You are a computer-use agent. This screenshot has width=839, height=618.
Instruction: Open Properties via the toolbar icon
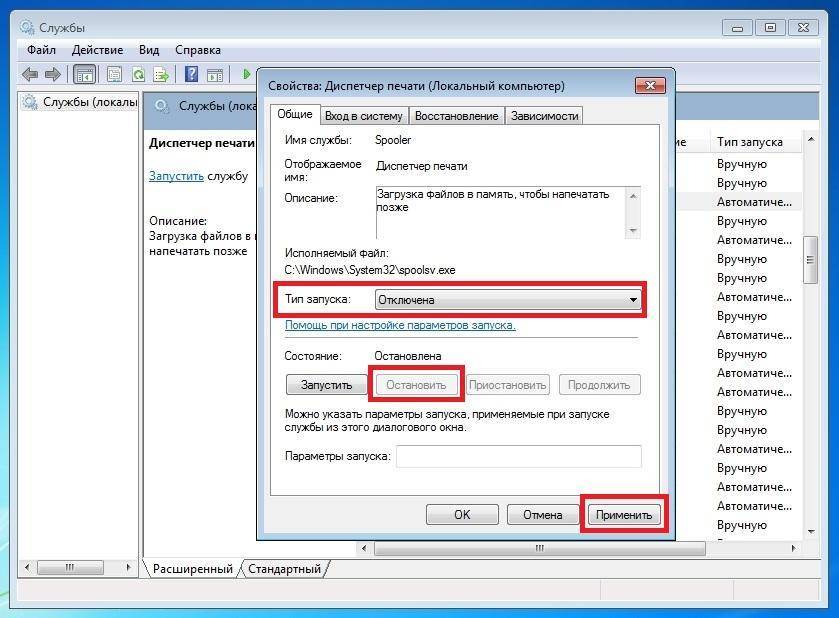114,74
